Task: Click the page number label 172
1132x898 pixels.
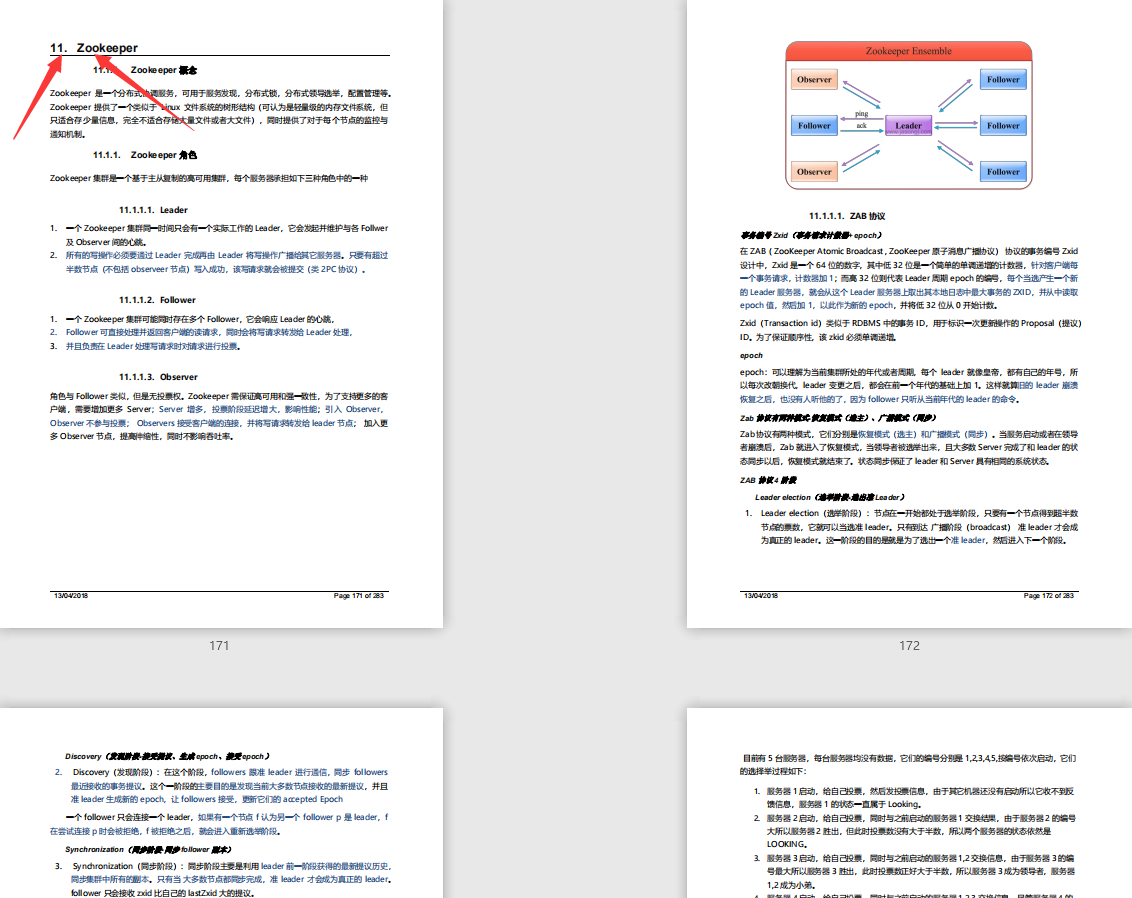Action: [x=909, y=645]
